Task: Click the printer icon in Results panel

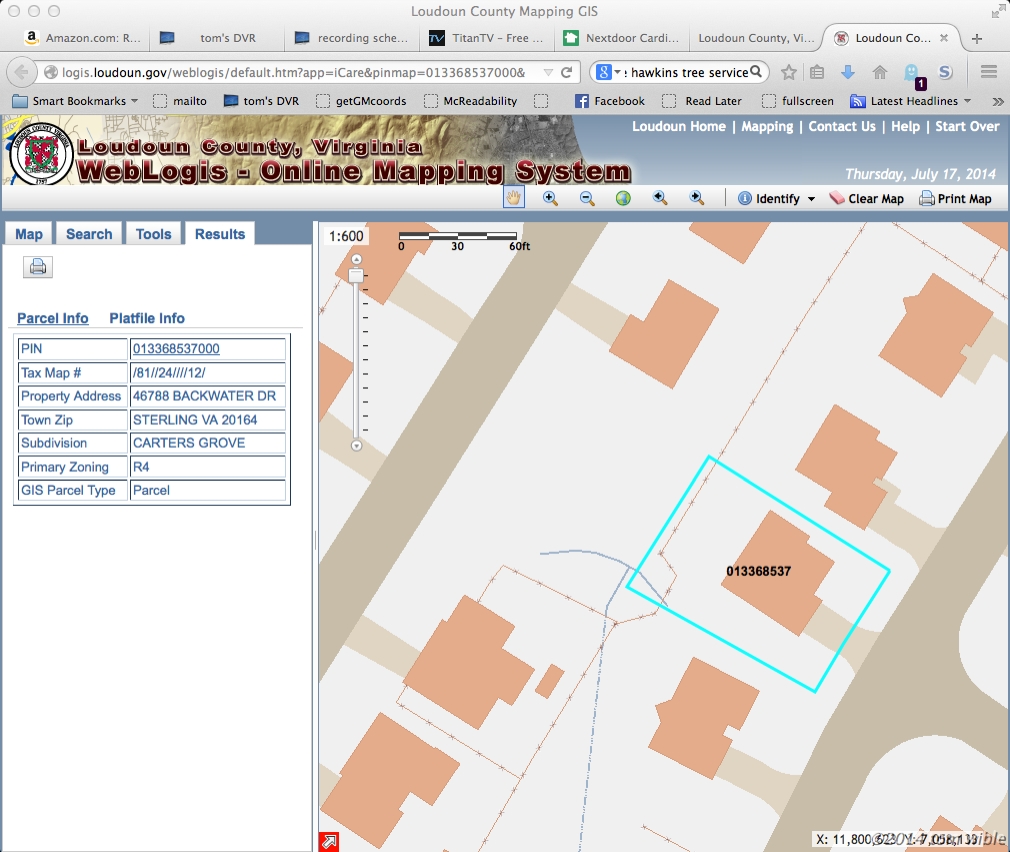Action: coord(38,267)
